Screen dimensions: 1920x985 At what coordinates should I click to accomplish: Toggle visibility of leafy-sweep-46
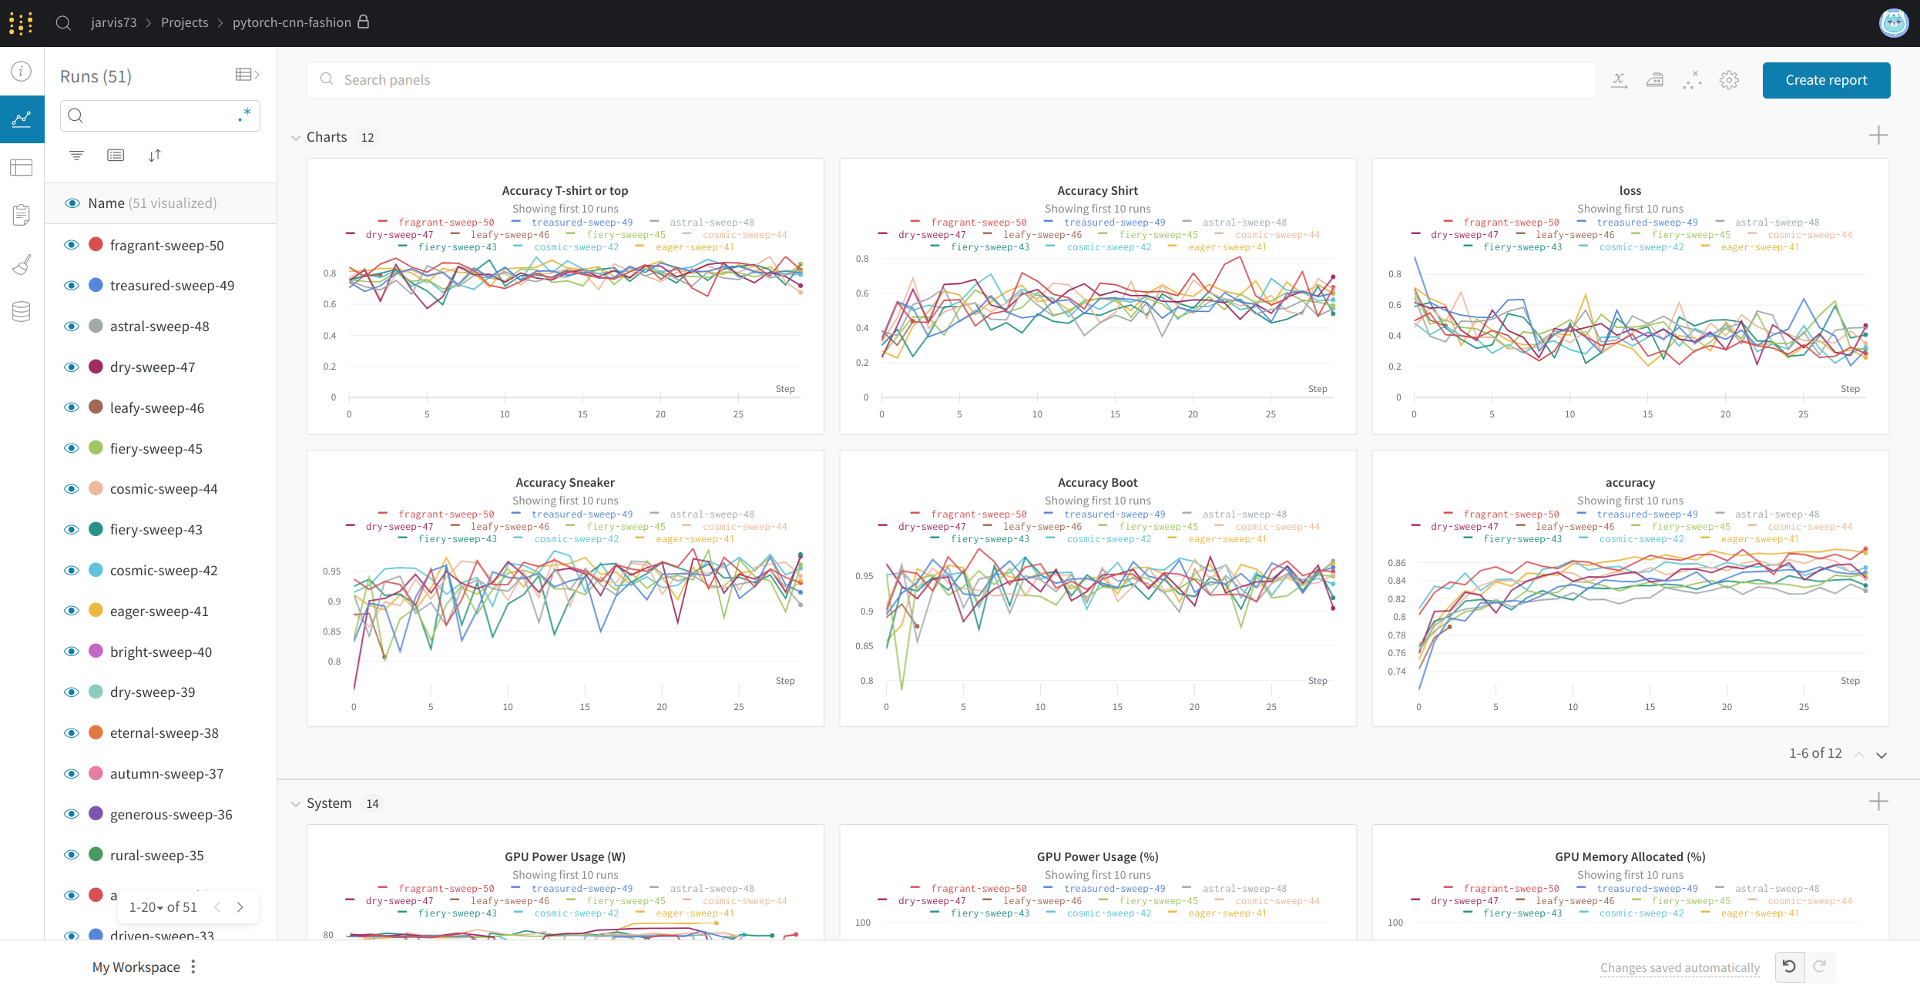(x=71, y=408)
